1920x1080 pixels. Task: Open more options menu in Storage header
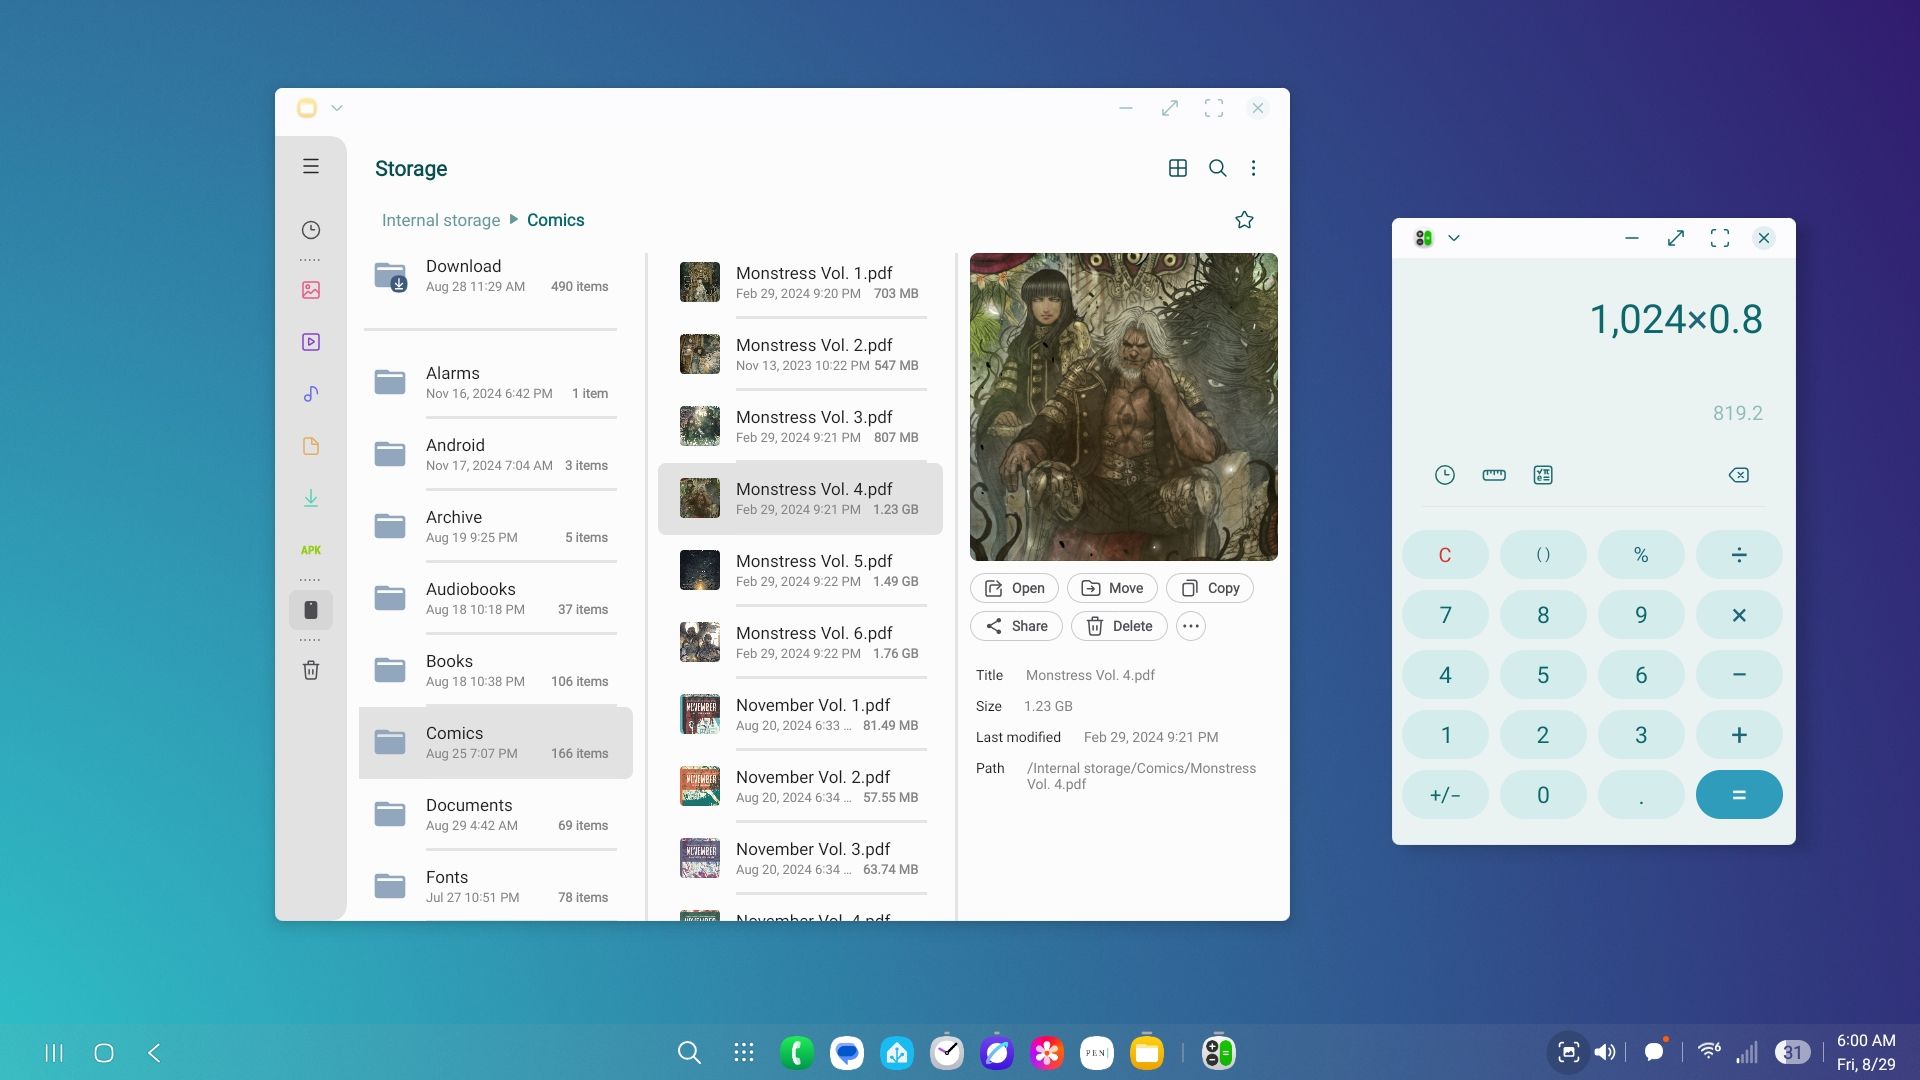click(x=1253, y=168)
